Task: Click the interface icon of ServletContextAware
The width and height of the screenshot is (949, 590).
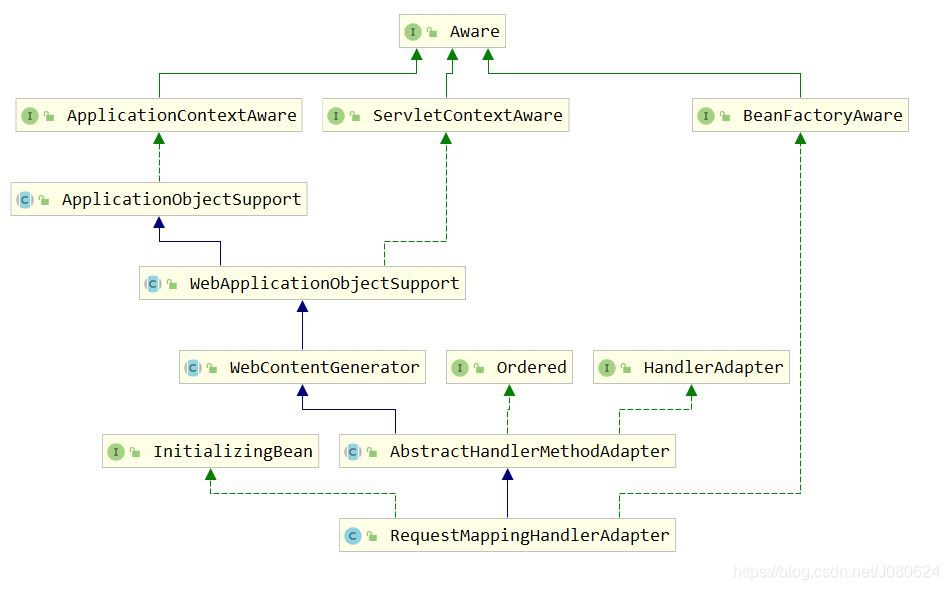Action: 336,116
